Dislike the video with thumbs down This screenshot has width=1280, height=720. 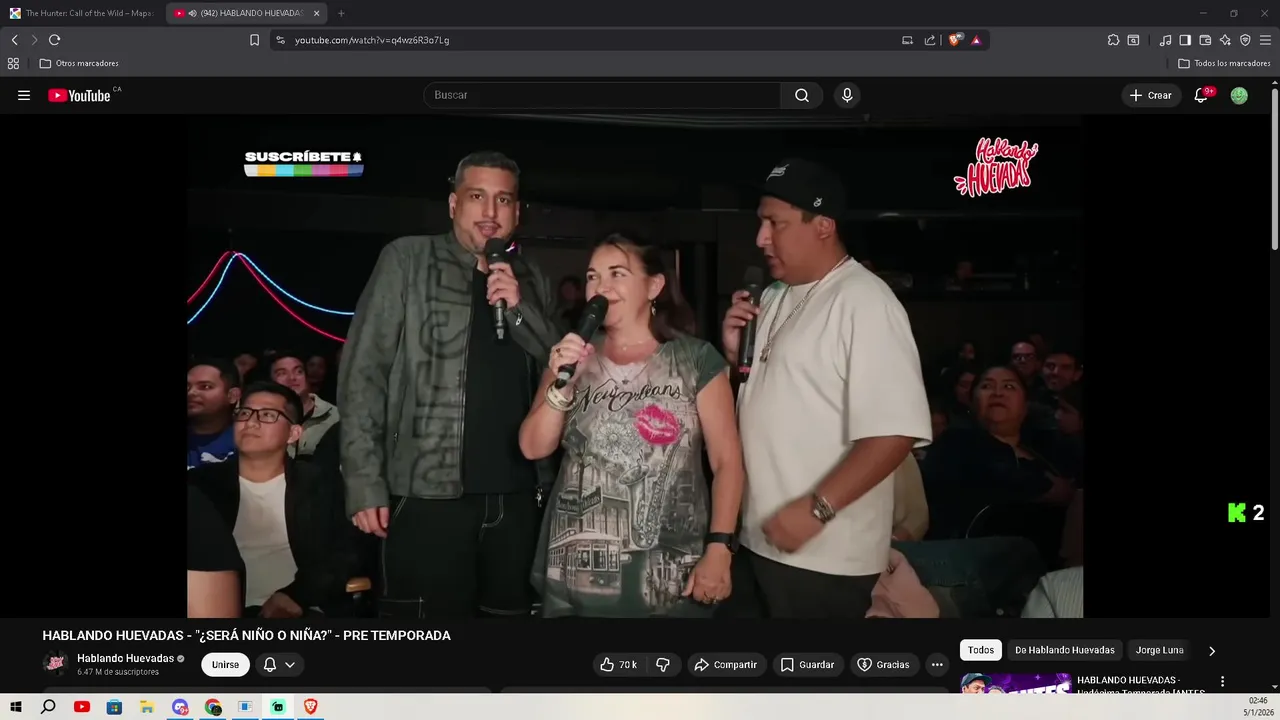[x=662, y=664]
